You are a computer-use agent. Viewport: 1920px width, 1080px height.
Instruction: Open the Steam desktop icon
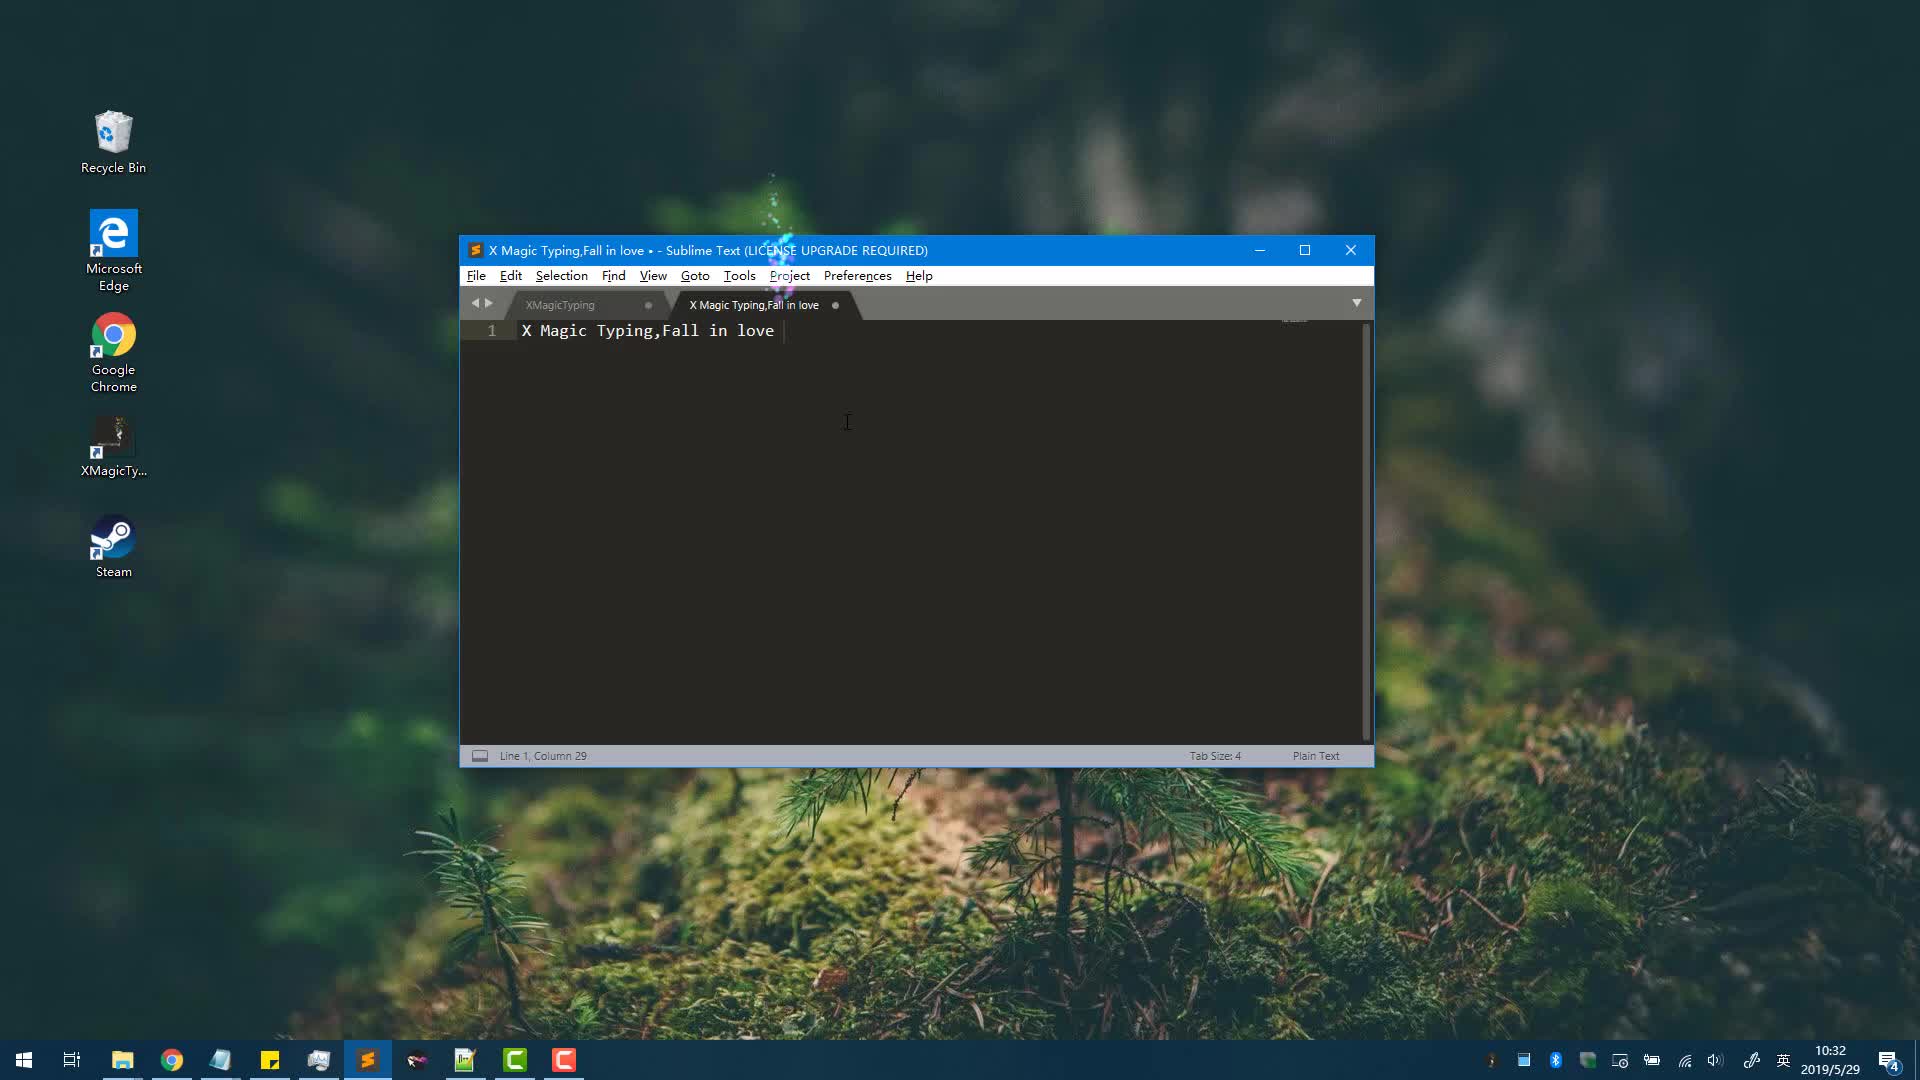pyautogui.click(x=113, y=546)
